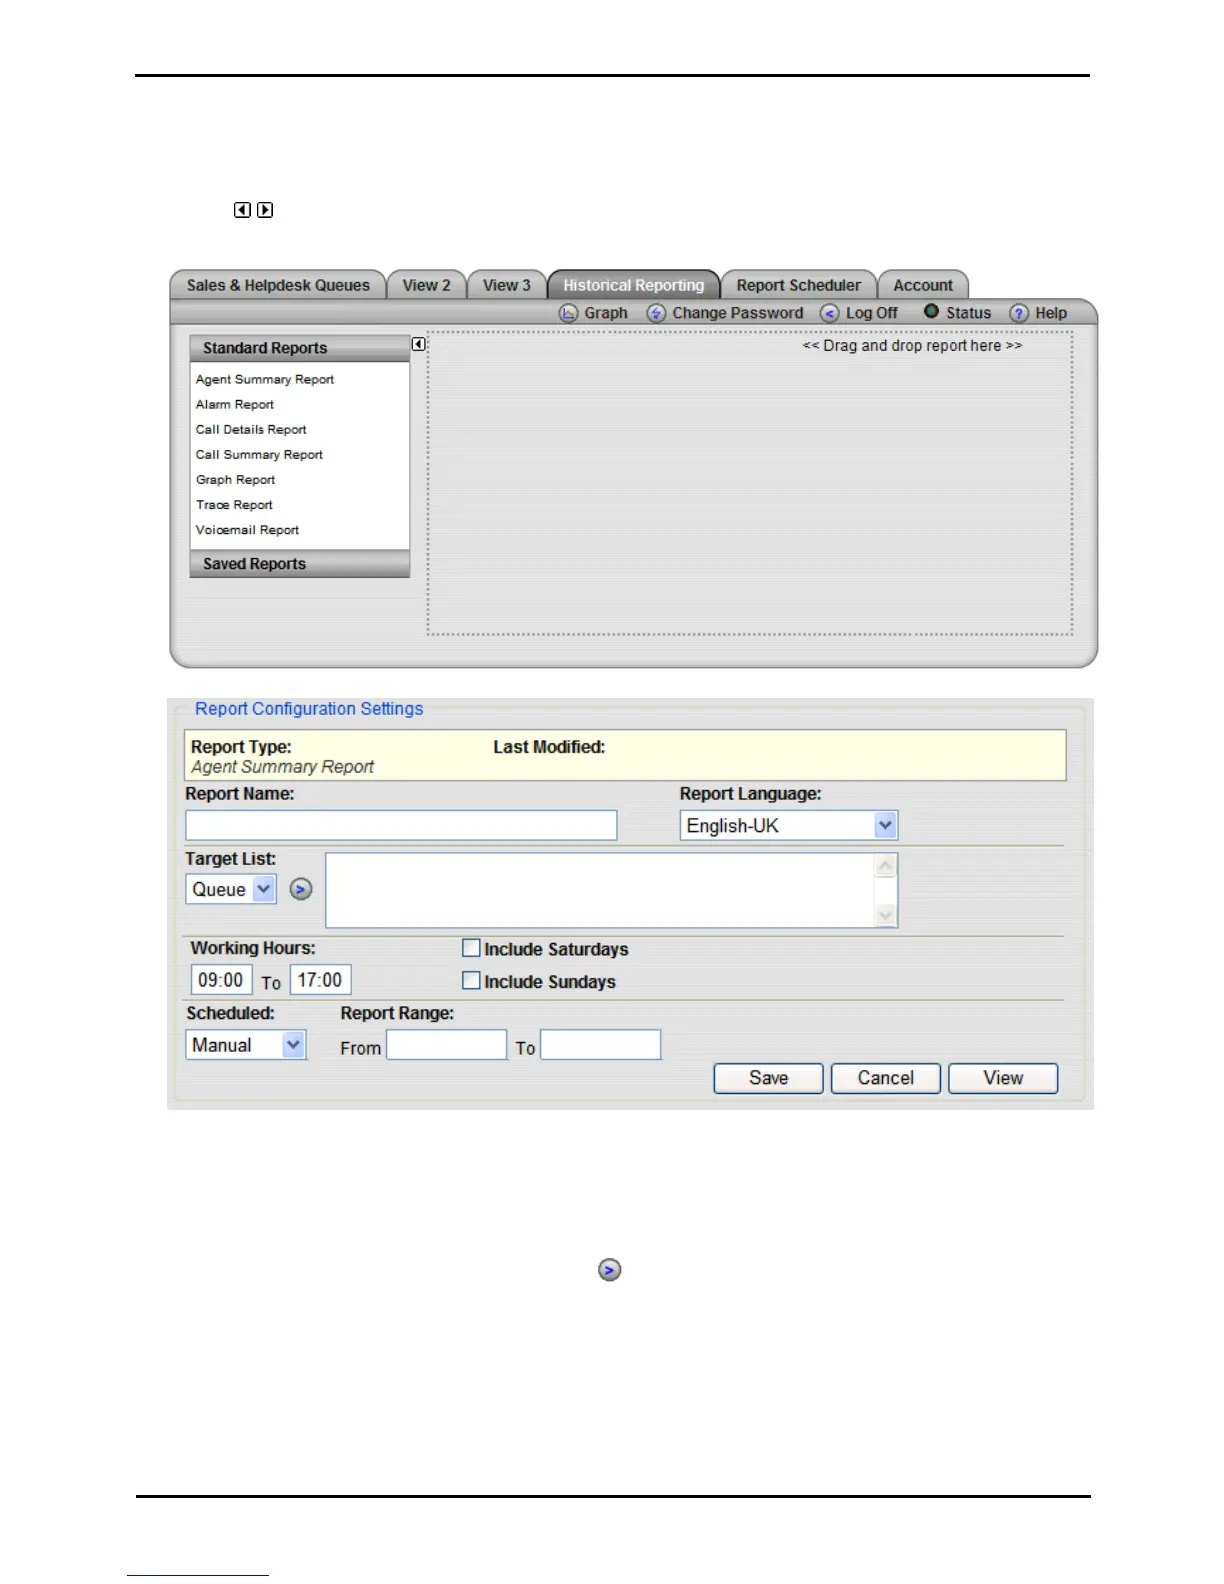Click the round arrow icon below settings
This screenshot has height=1584, width=1224.
click(x=609, y=1270)
